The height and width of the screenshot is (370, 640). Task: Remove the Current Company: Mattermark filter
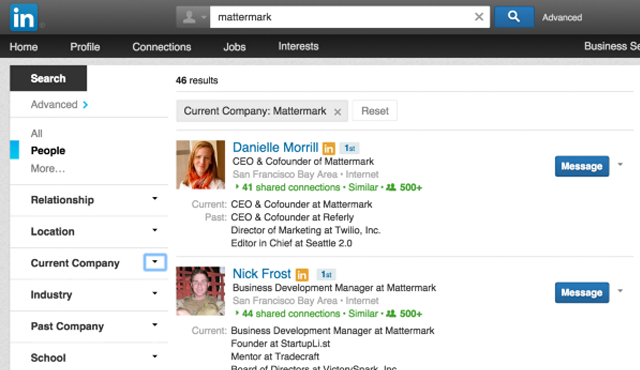point(338,112)
